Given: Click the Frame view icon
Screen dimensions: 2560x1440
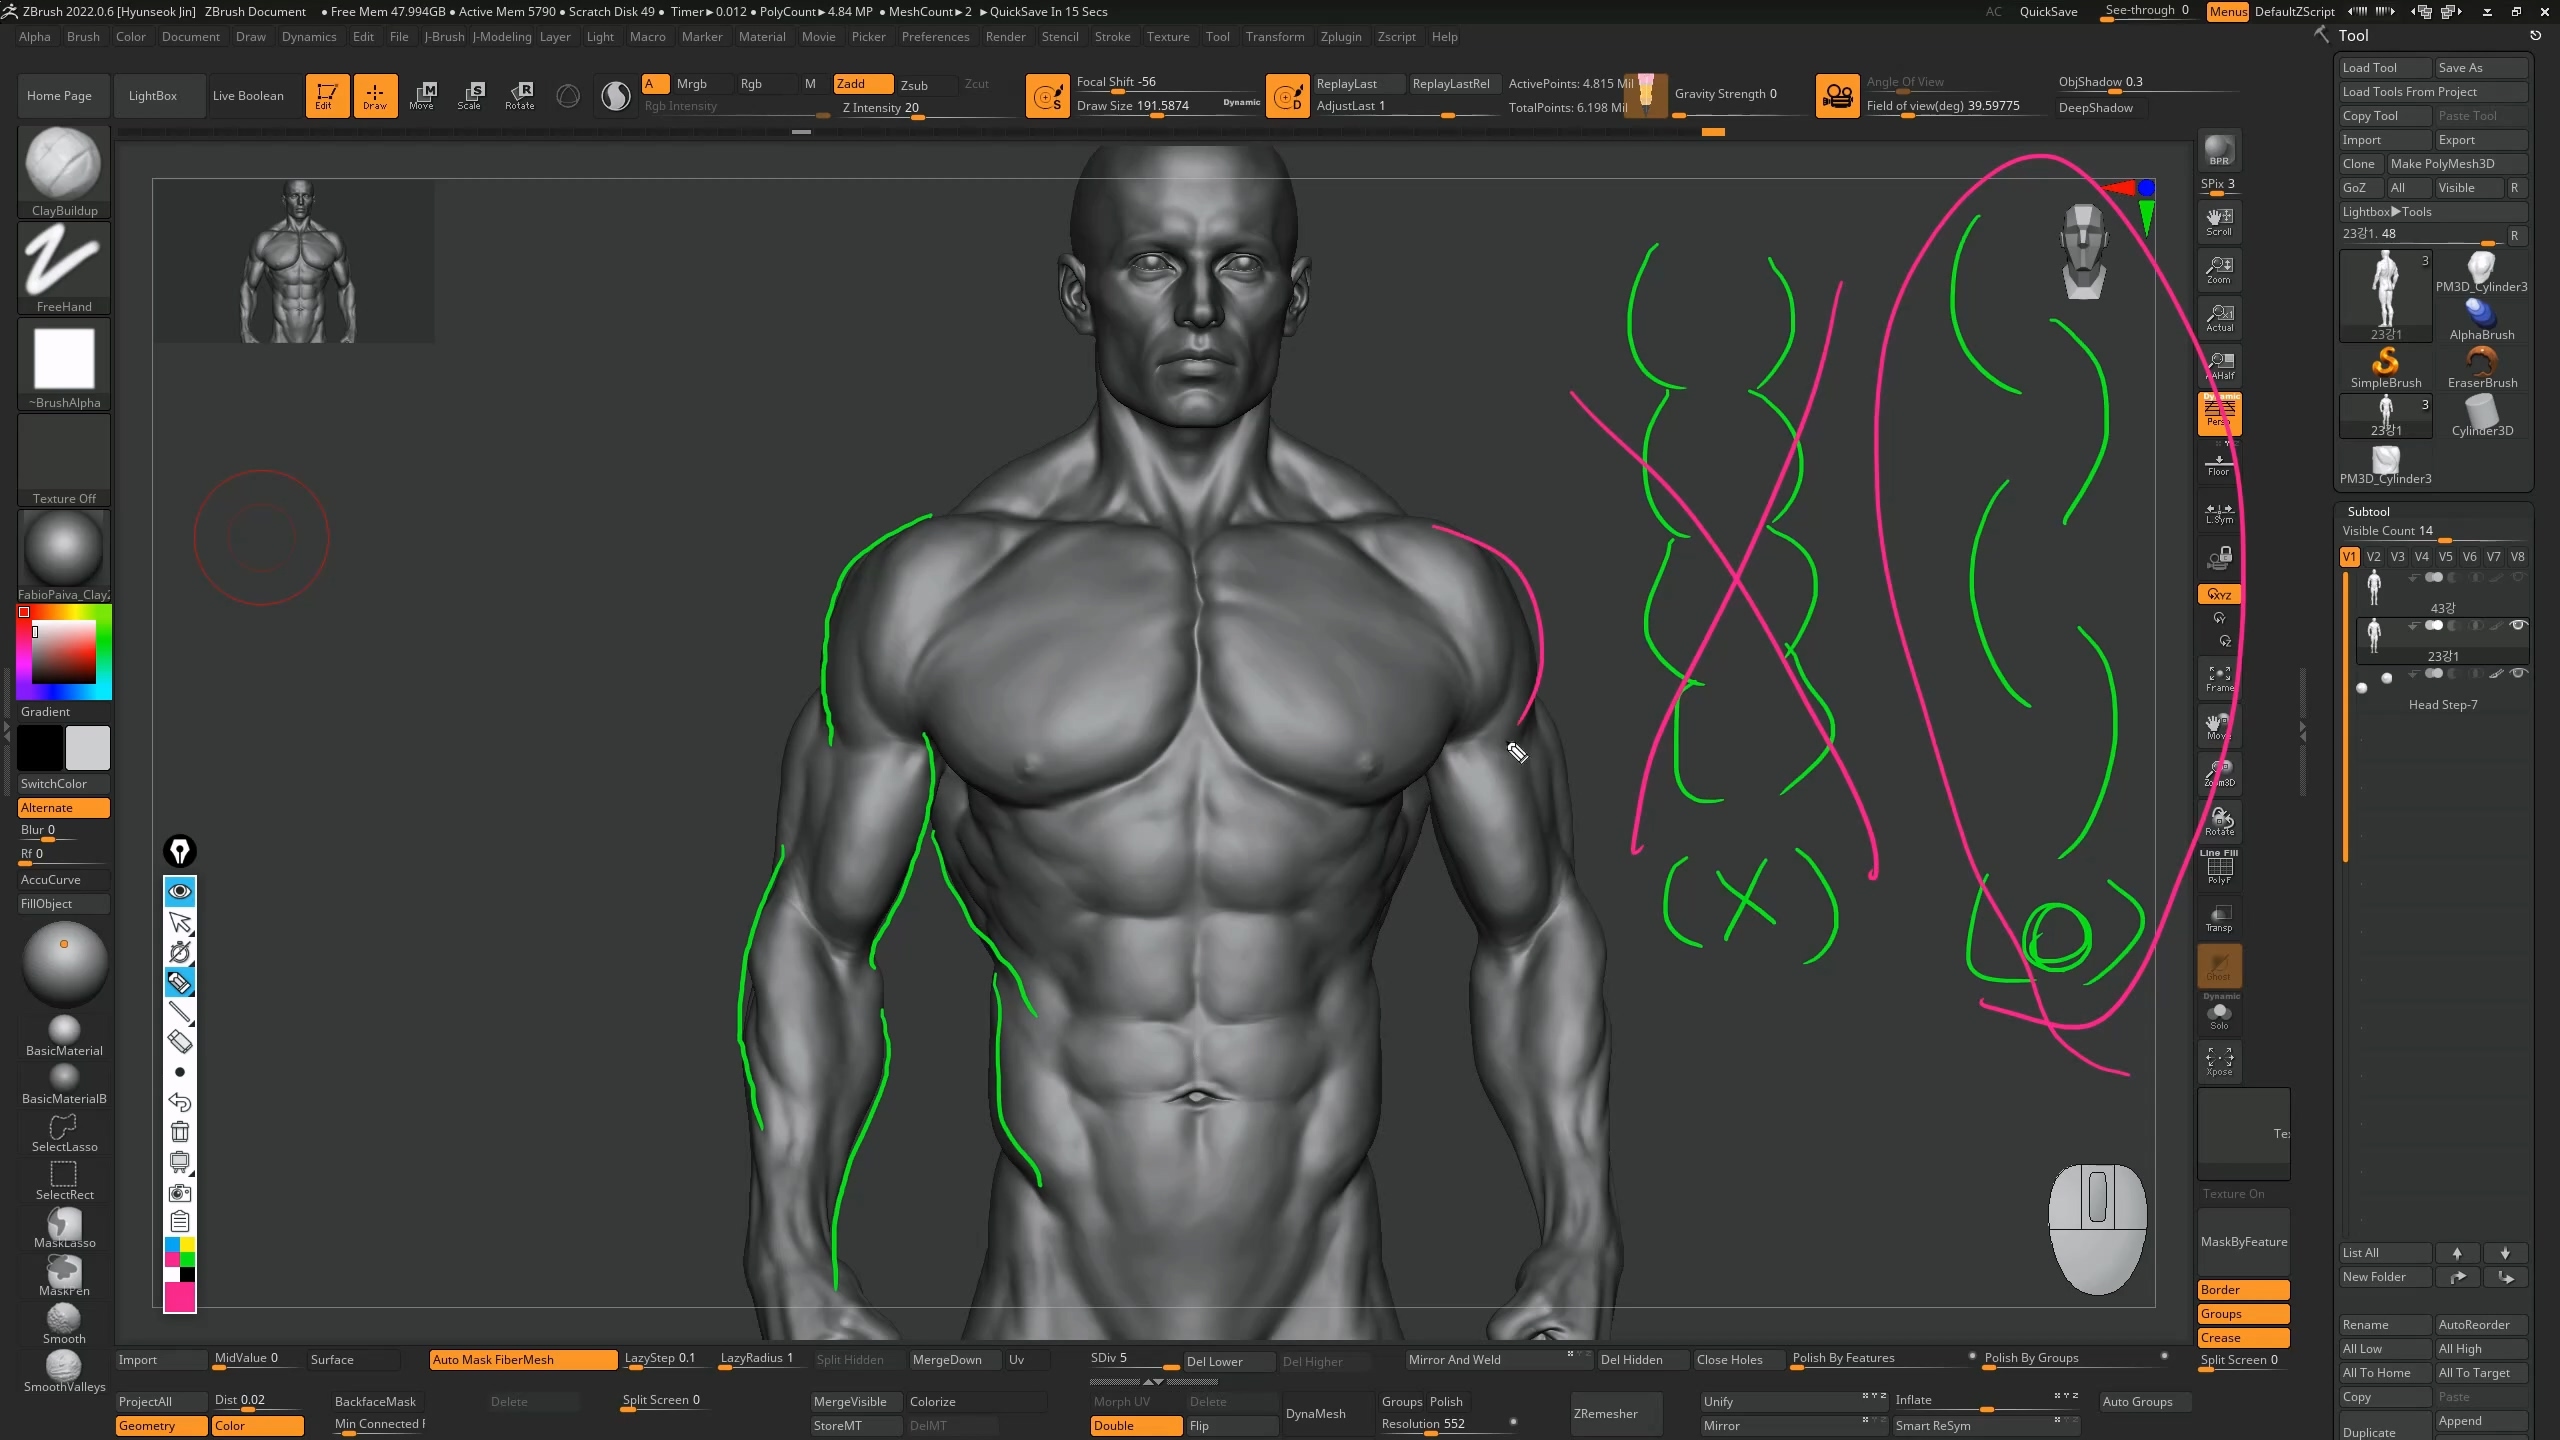Looking at the screenshot, I should (2219, 679).
